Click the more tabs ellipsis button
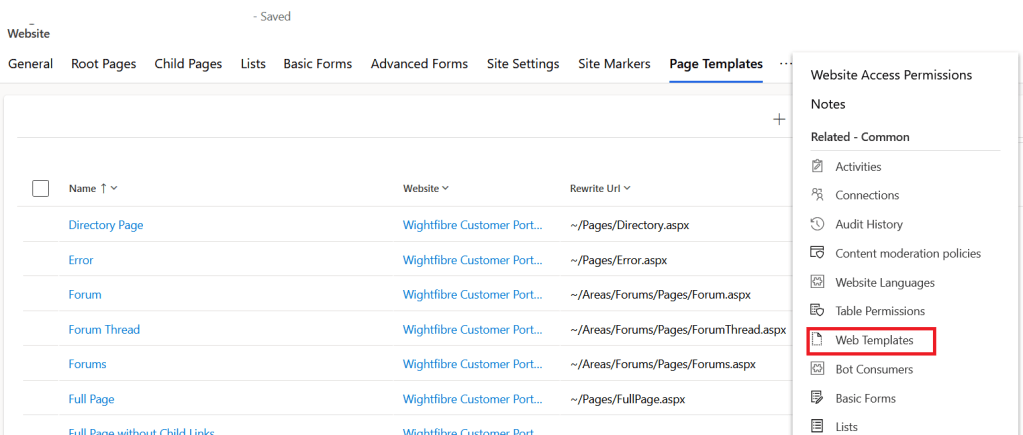Viewport: 1023px width, 435px height. click(785, 64)
